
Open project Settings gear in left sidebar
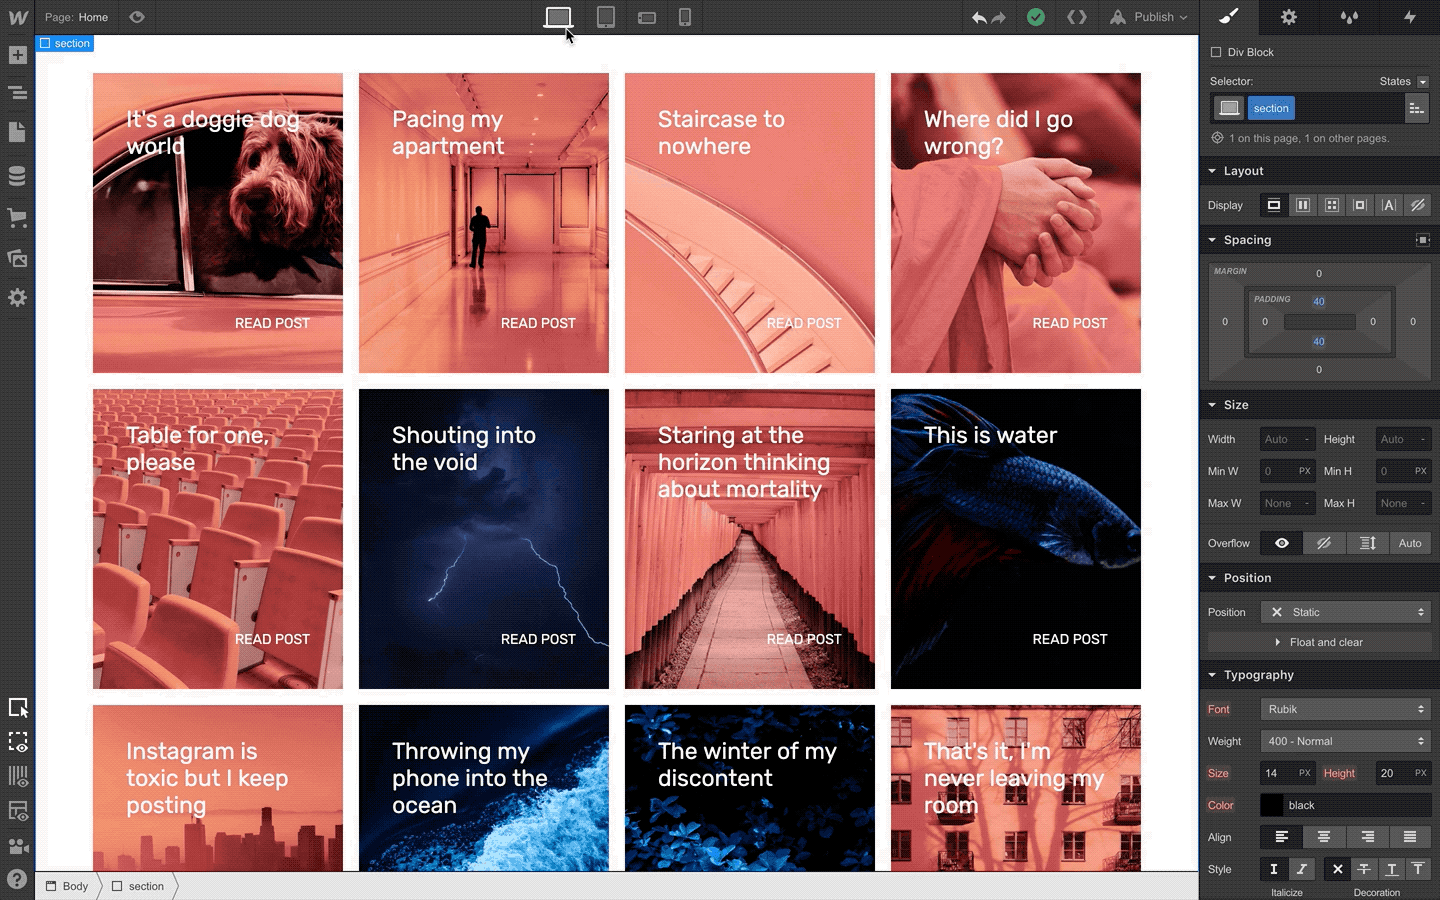click(x=17, y=298)
